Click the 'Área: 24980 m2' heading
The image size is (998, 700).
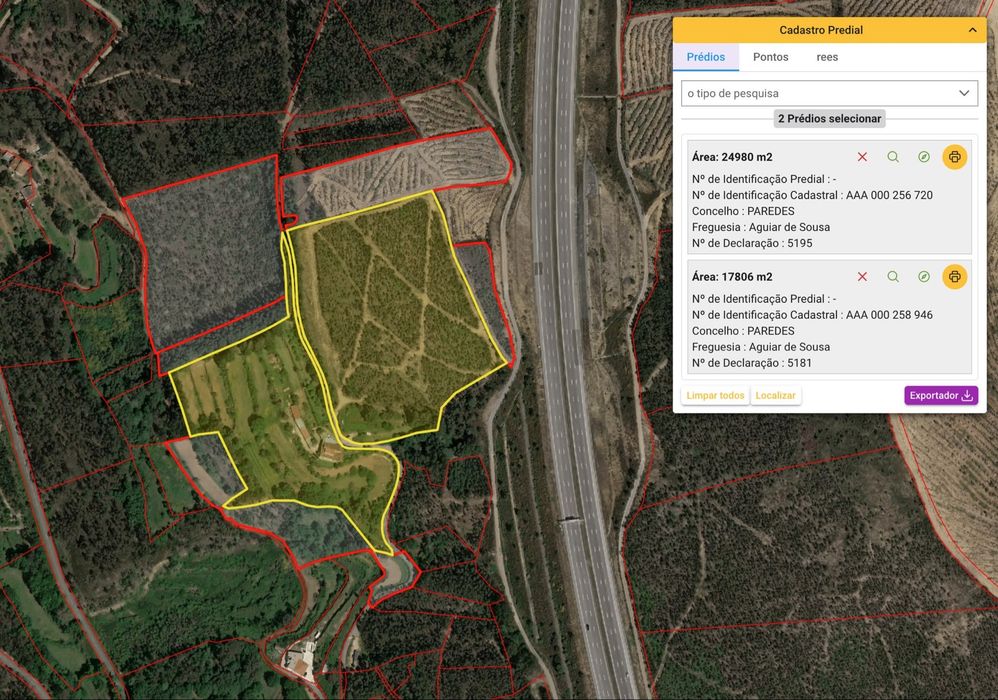(x=732, y=157)
